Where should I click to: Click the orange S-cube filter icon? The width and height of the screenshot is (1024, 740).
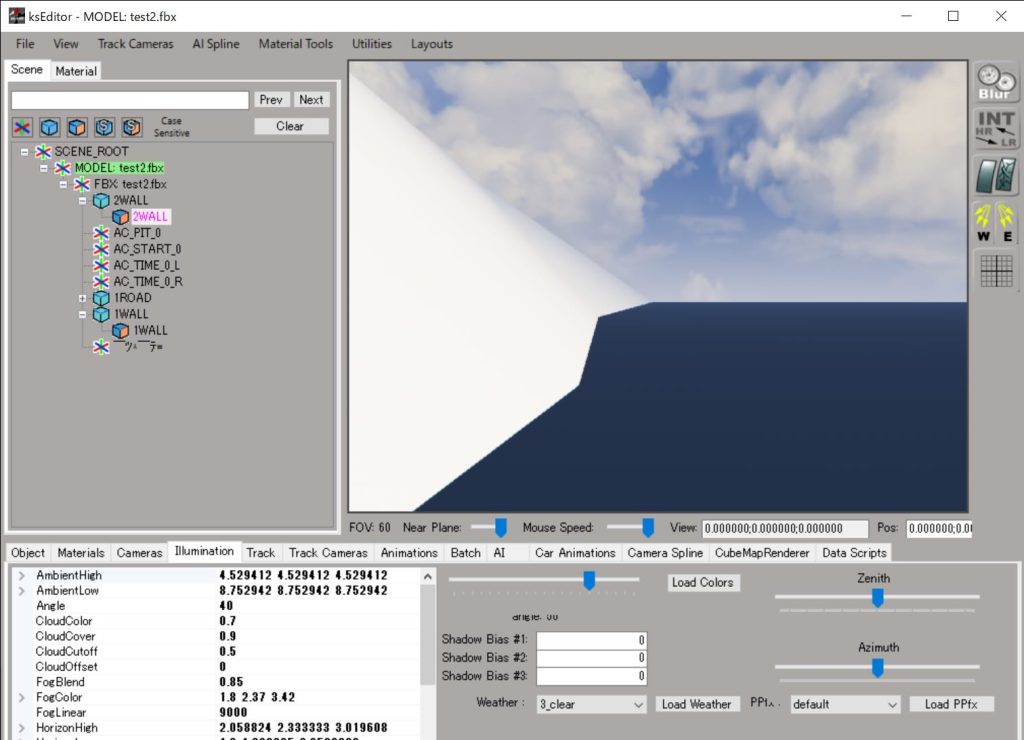(132, 127)
